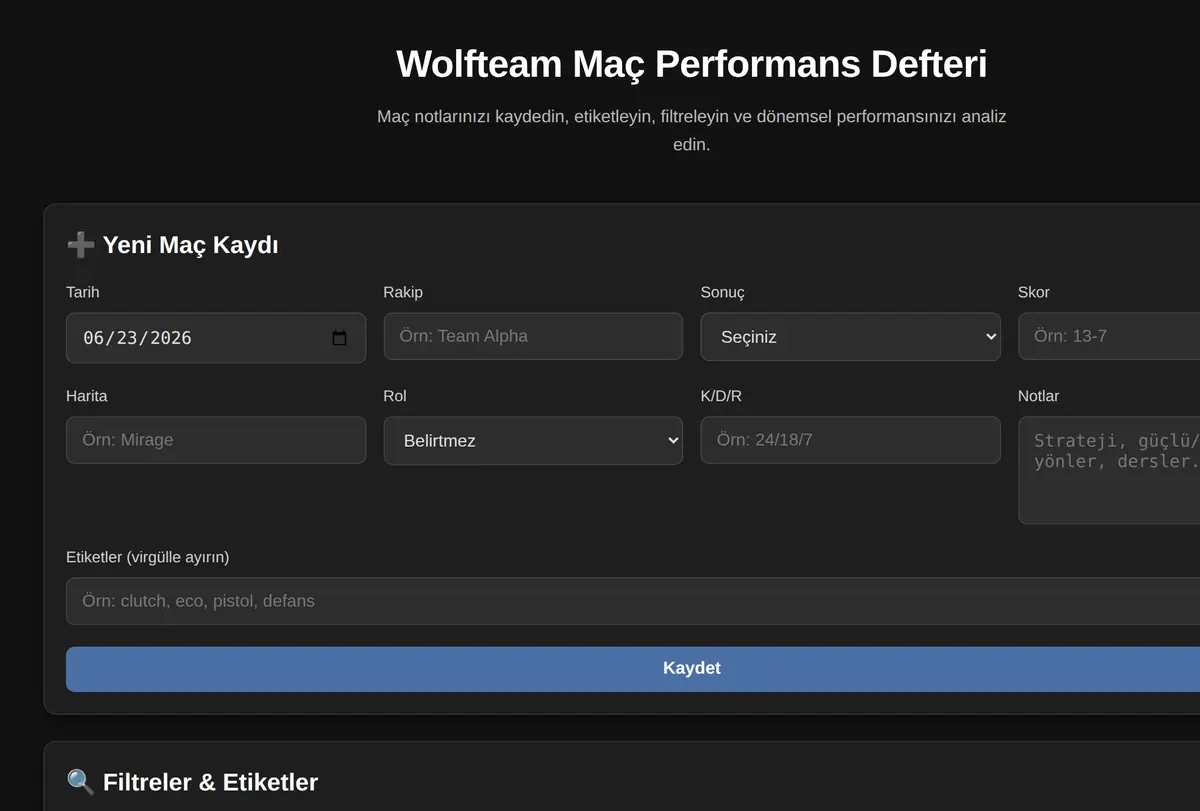Expand the Rol dropdown showing Belirtmez
This screenshot has width=1200, height=811.
click(x=533, y=441)
